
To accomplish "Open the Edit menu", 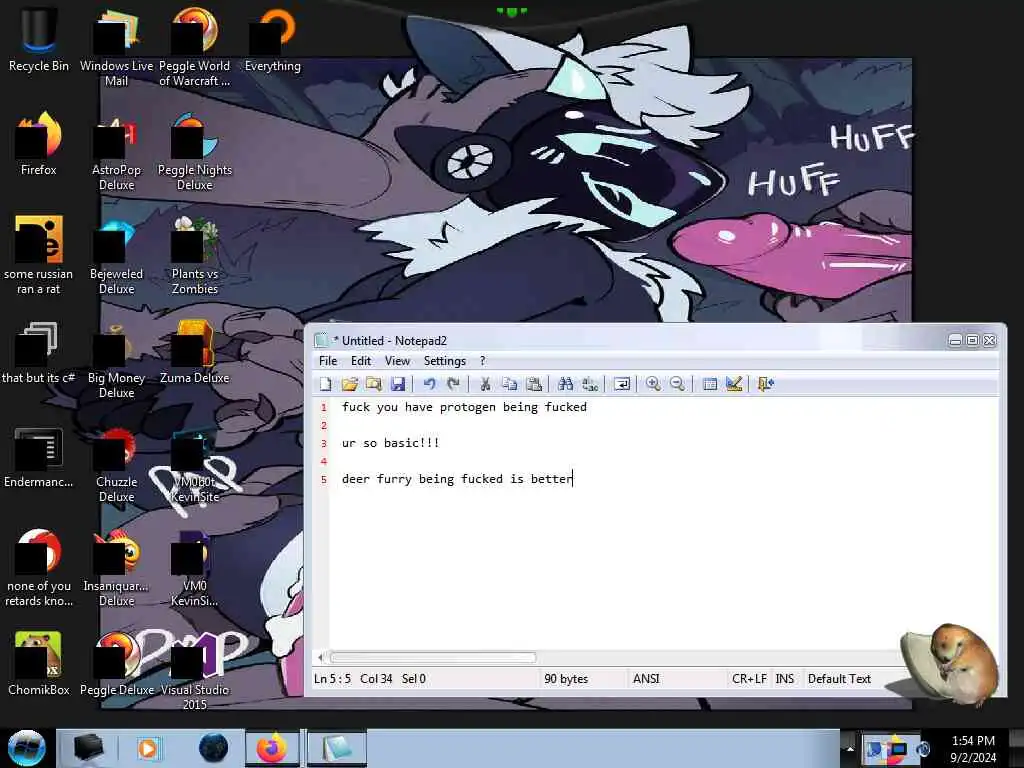I will pyautogui.click(x=360, y=360).
